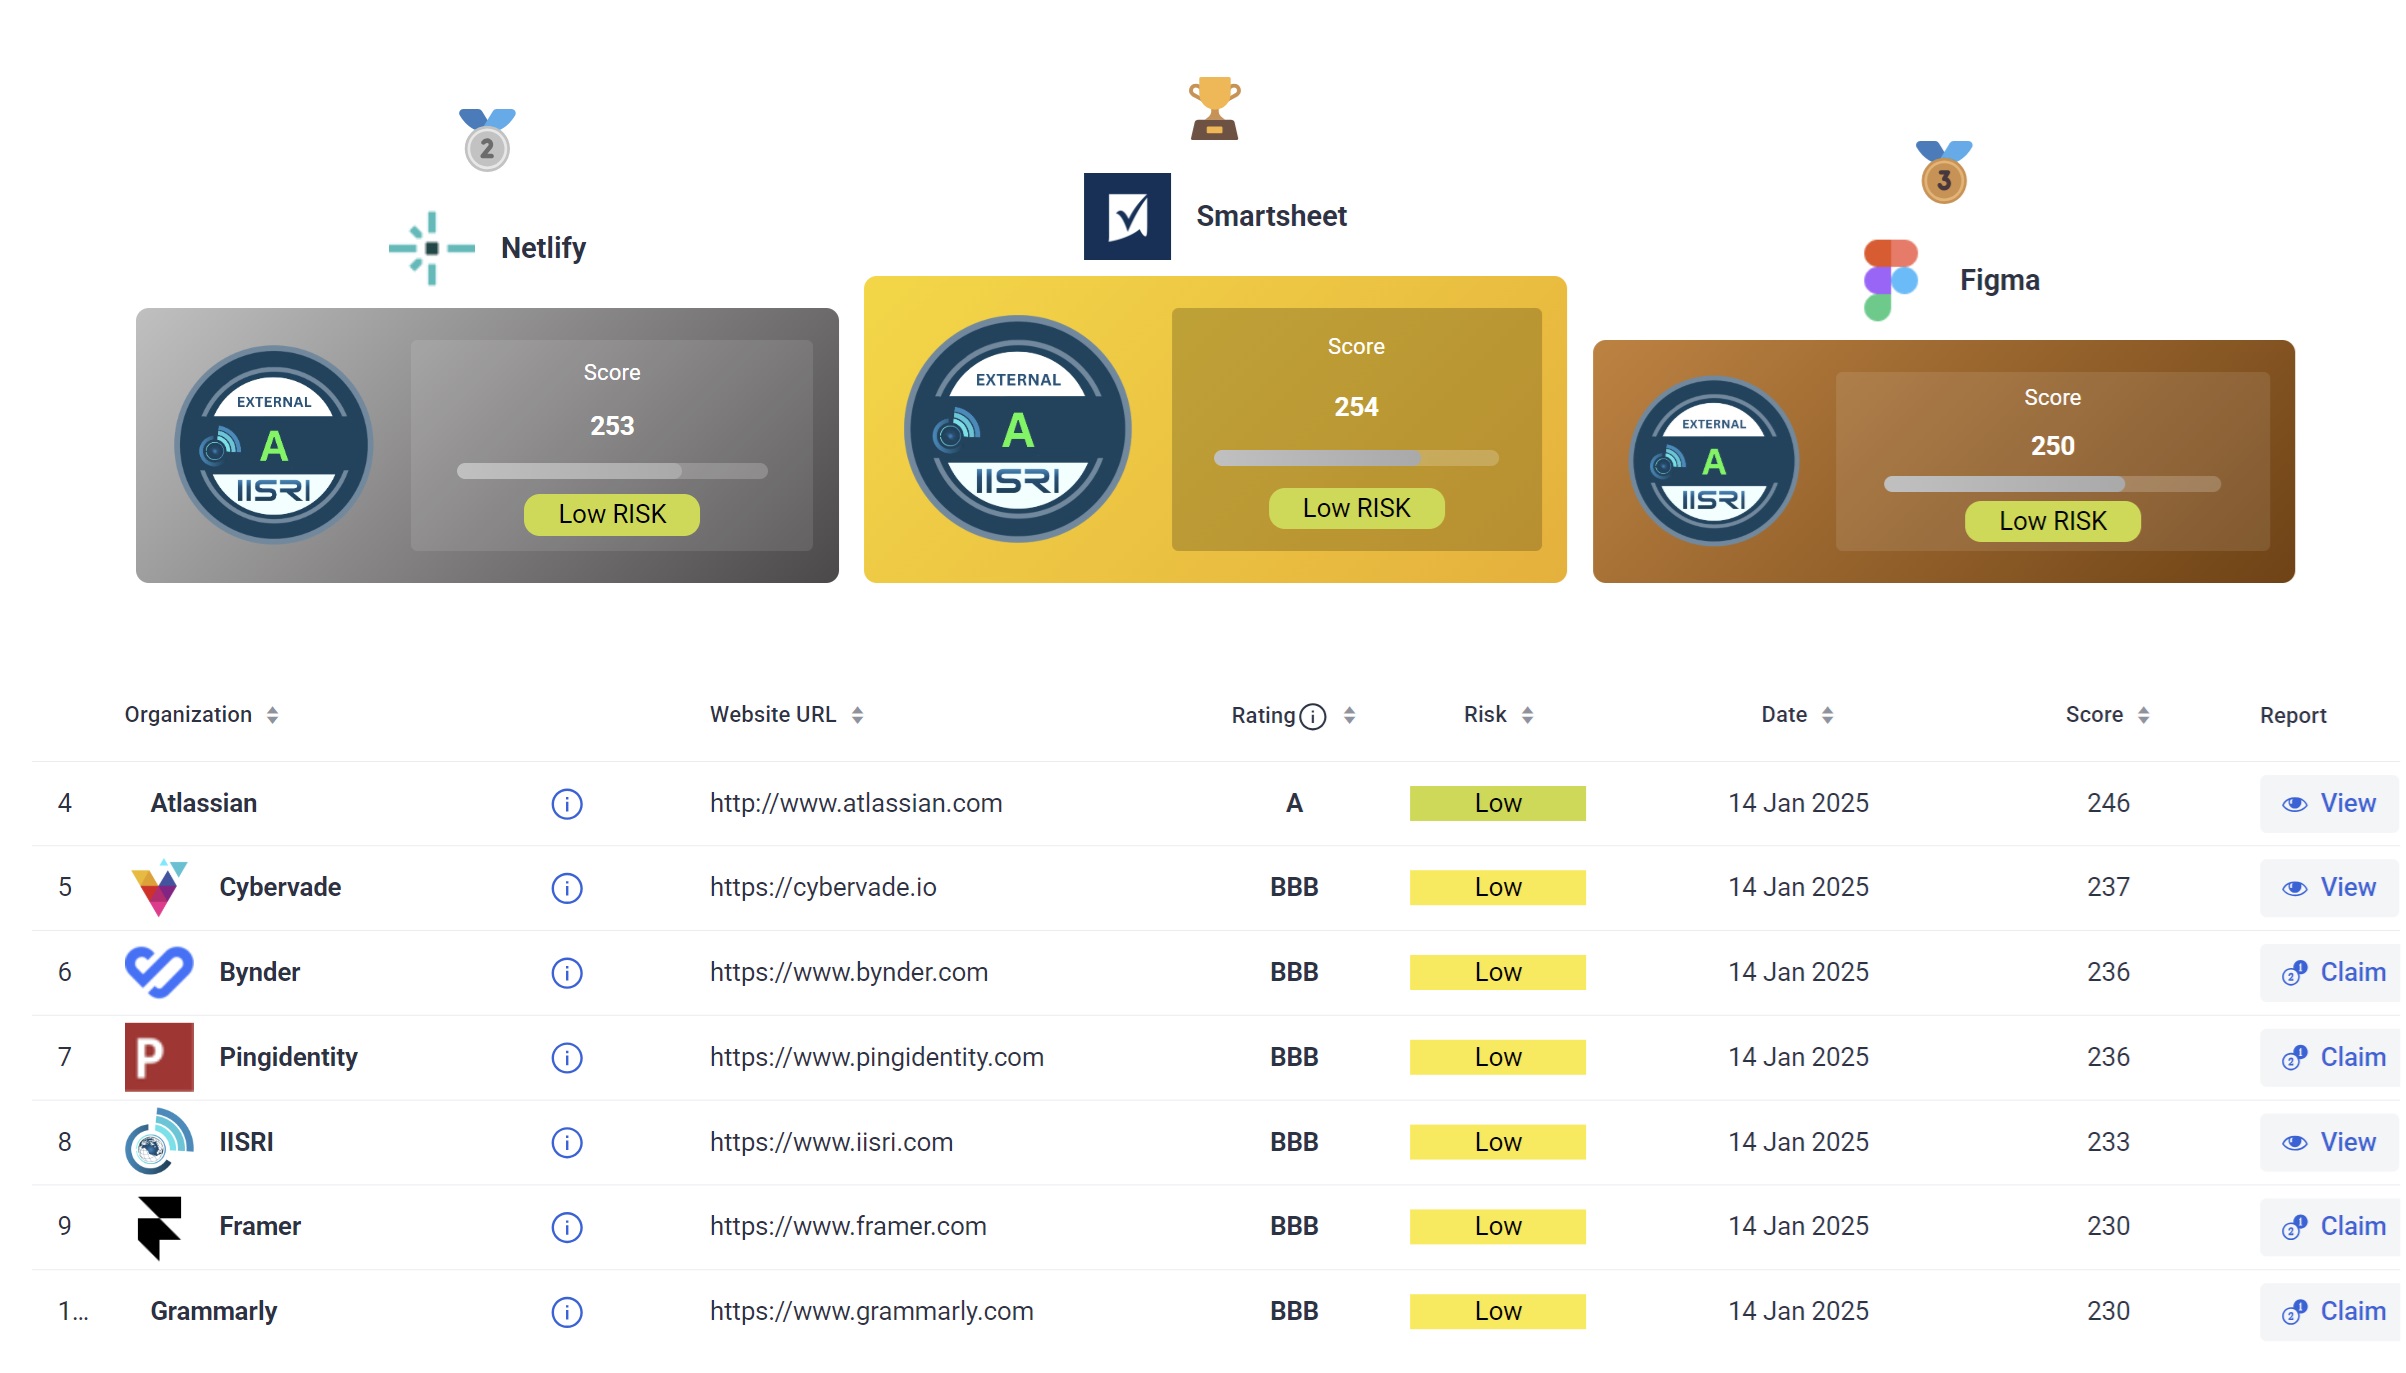
Task: Click the Netlify external A rating badge
Action: (x=274, y=445)
